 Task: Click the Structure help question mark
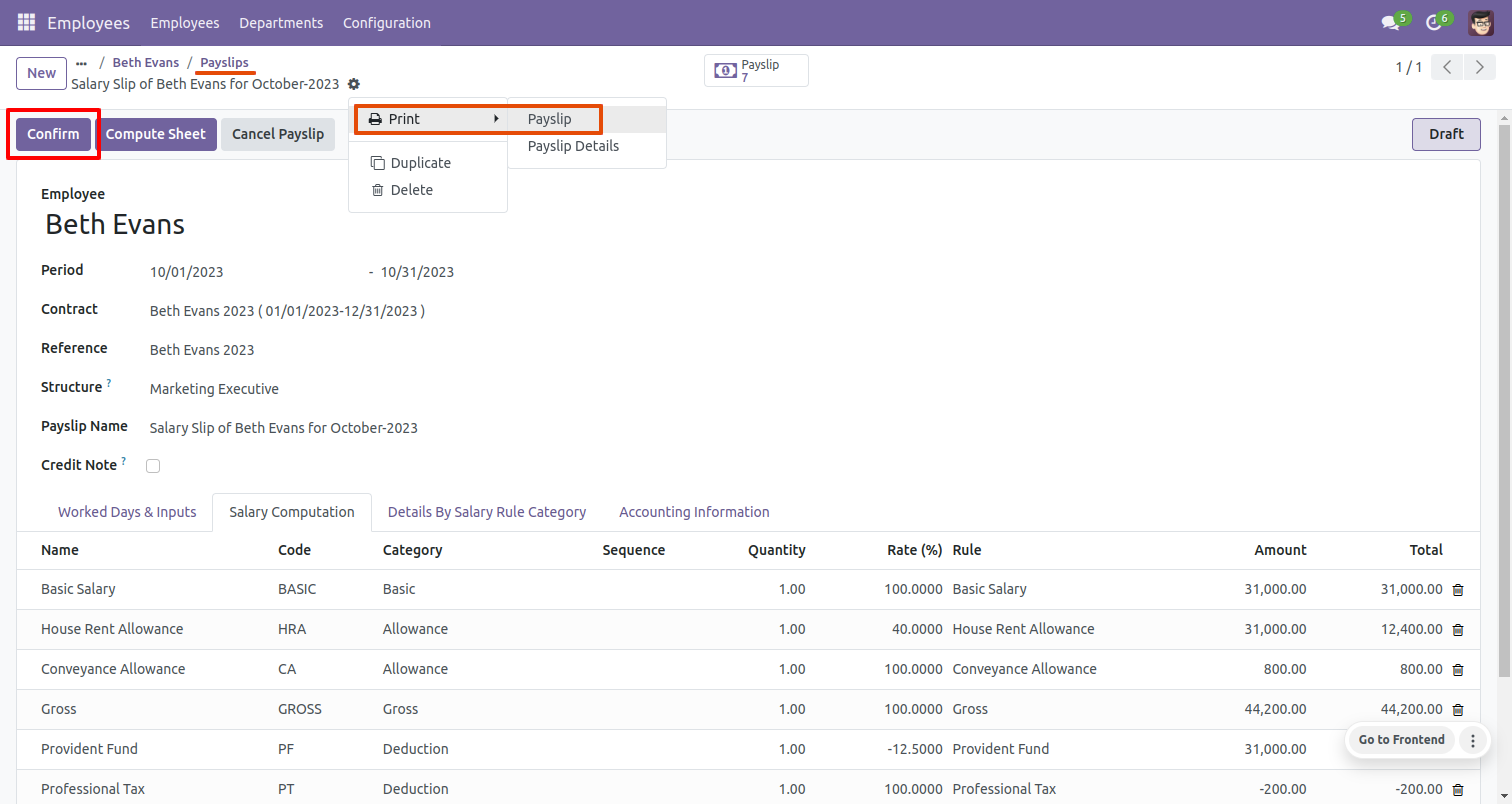(x=109, y=383)
